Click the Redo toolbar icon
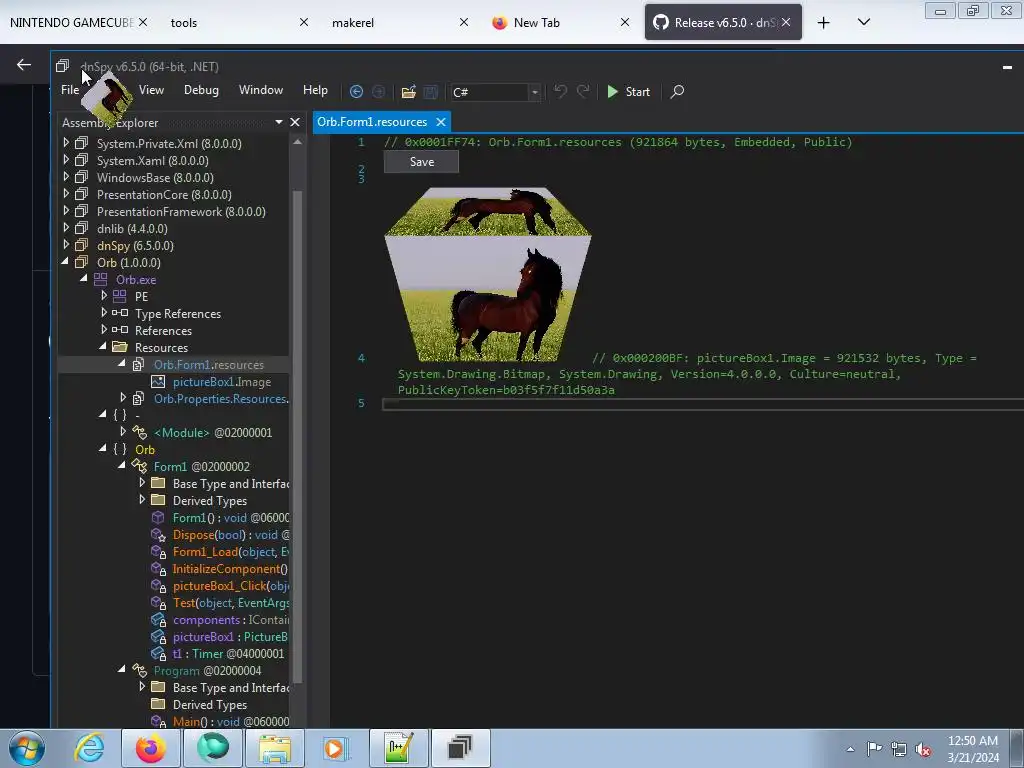The width and height of the screenshot is (1024, 768). click(583, 91)
